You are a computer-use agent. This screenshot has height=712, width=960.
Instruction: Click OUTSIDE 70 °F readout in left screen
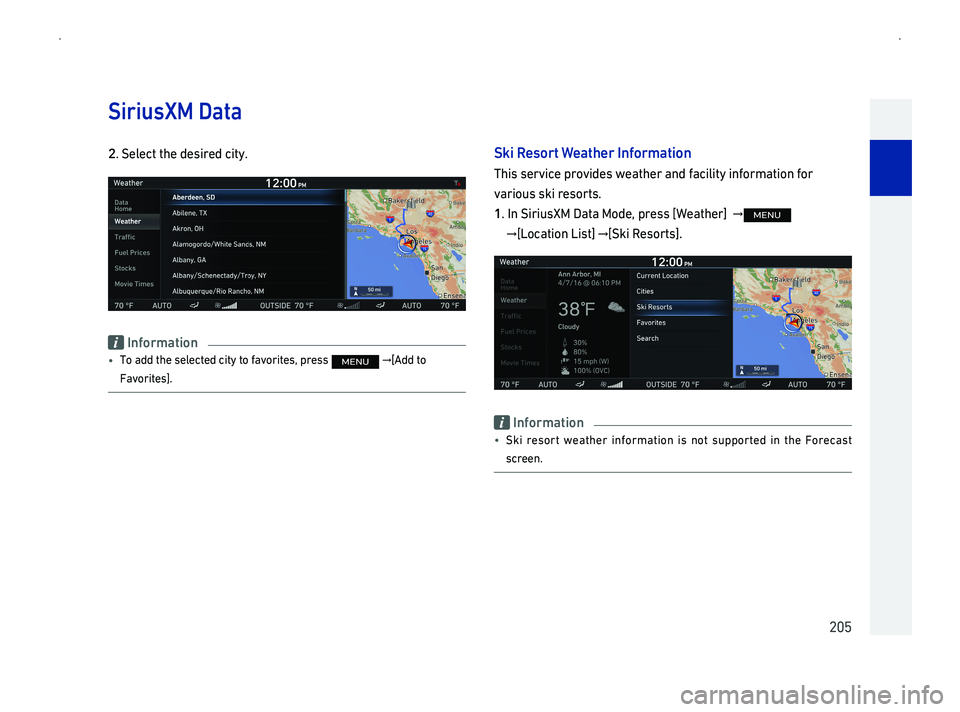point(287,305)
